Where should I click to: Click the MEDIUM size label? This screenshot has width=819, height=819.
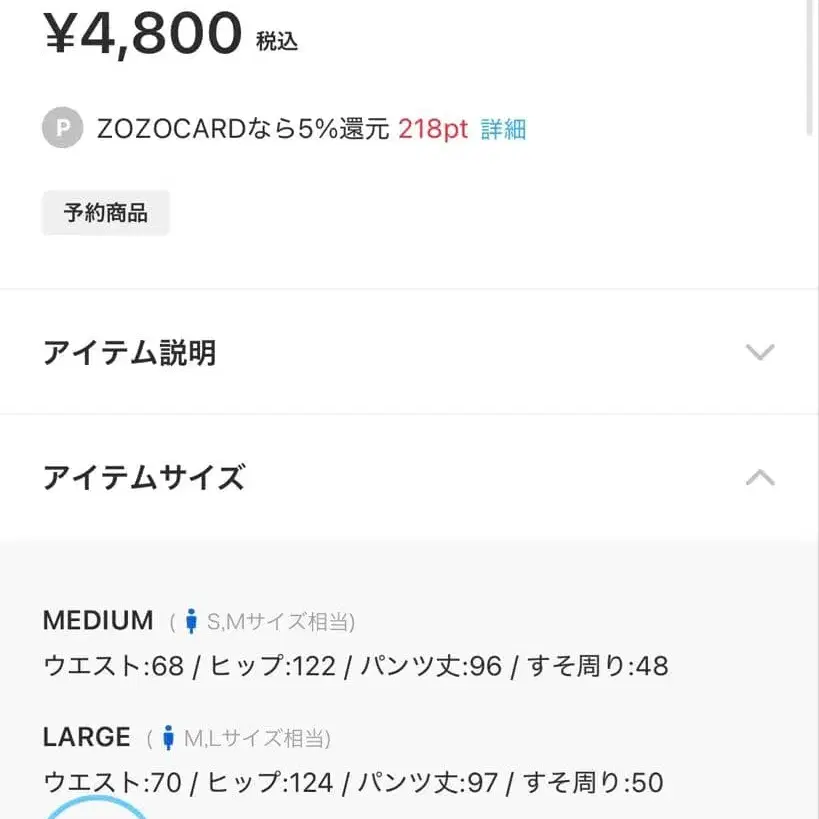pos(97,620)
